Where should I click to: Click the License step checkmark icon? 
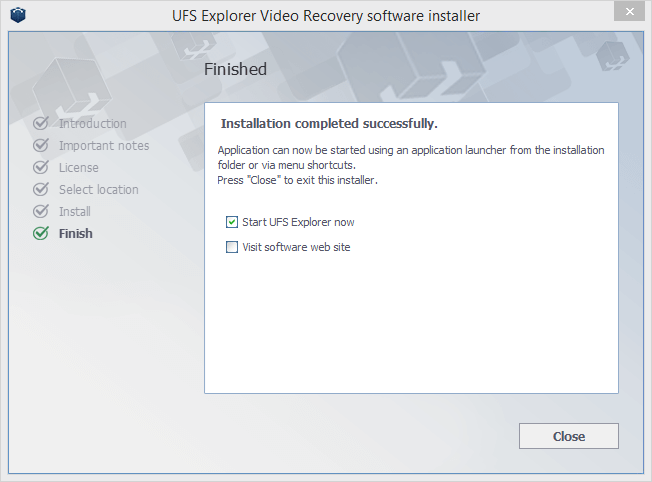click(x=41, y=167)
